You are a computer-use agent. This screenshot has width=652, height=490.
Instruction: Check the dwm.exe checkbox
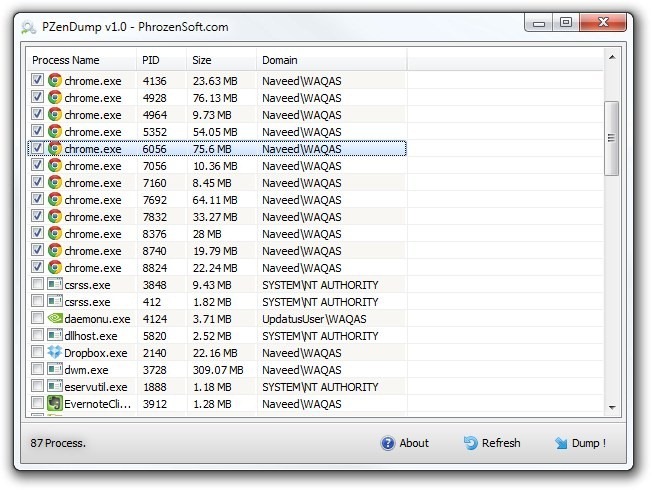coord(37,369)
